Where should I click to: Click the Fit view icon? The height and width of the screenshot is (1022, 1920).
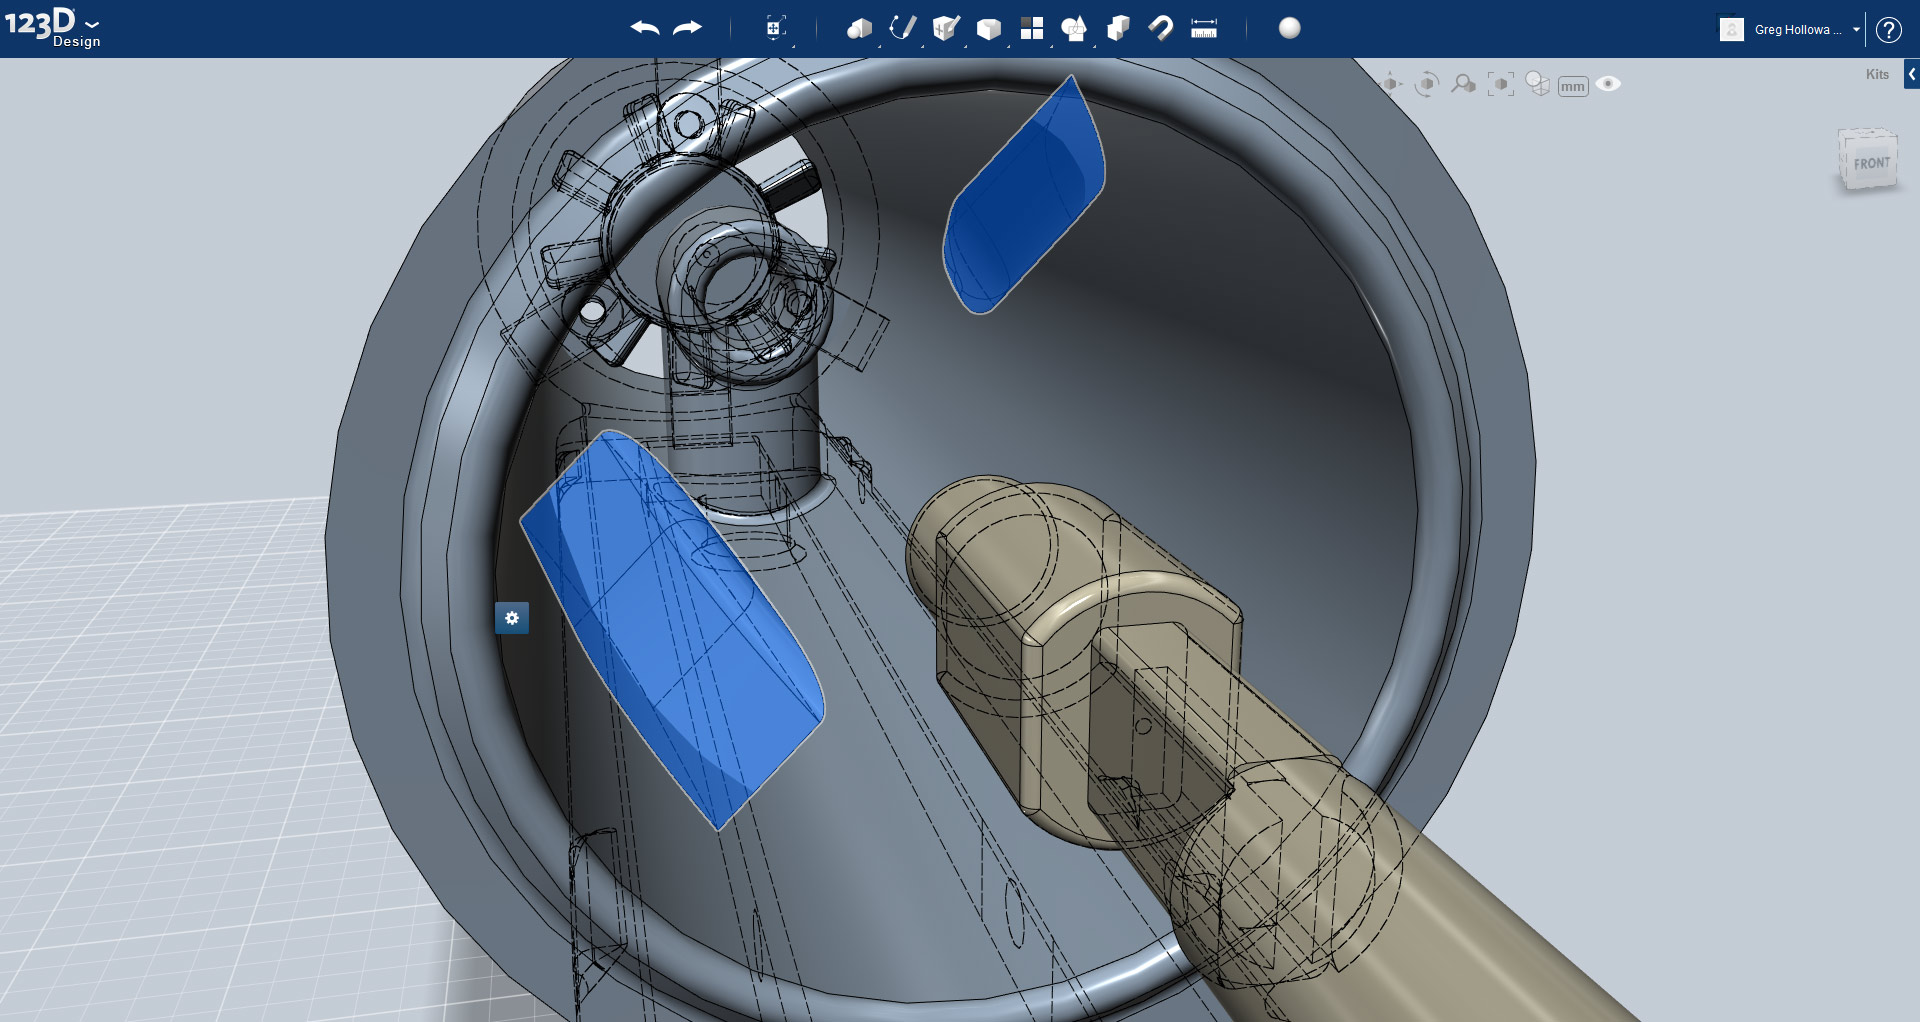tap(1500, 84)
